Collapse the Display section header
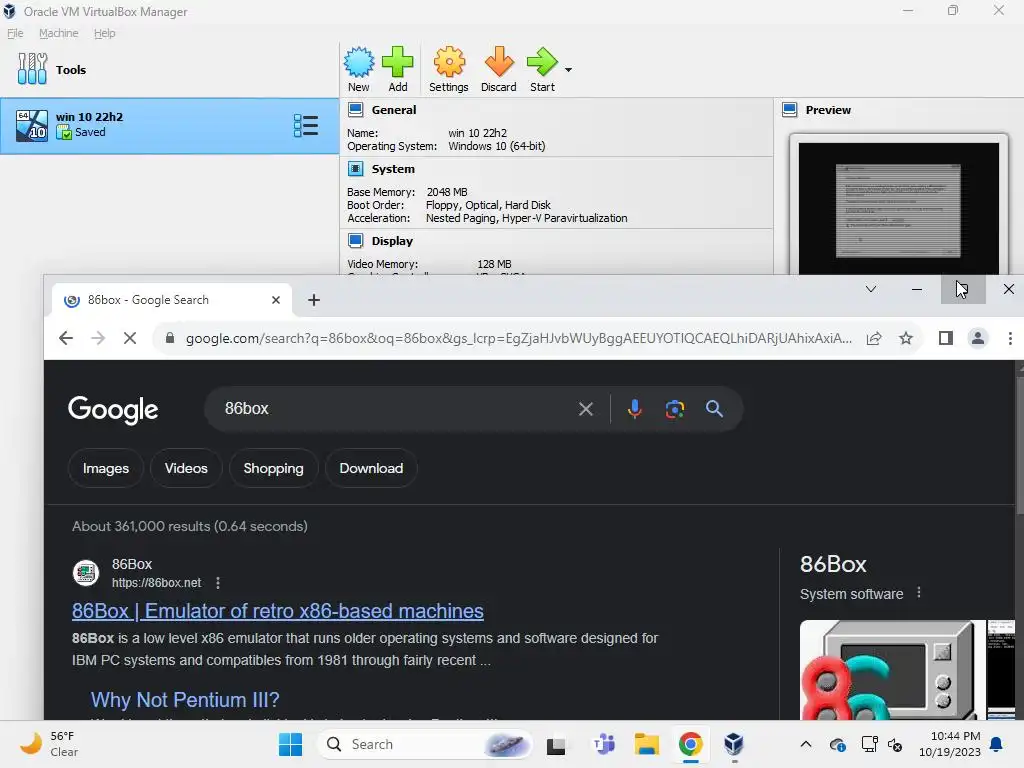This screenshot has width=1024, height=768. click(392, 241)
